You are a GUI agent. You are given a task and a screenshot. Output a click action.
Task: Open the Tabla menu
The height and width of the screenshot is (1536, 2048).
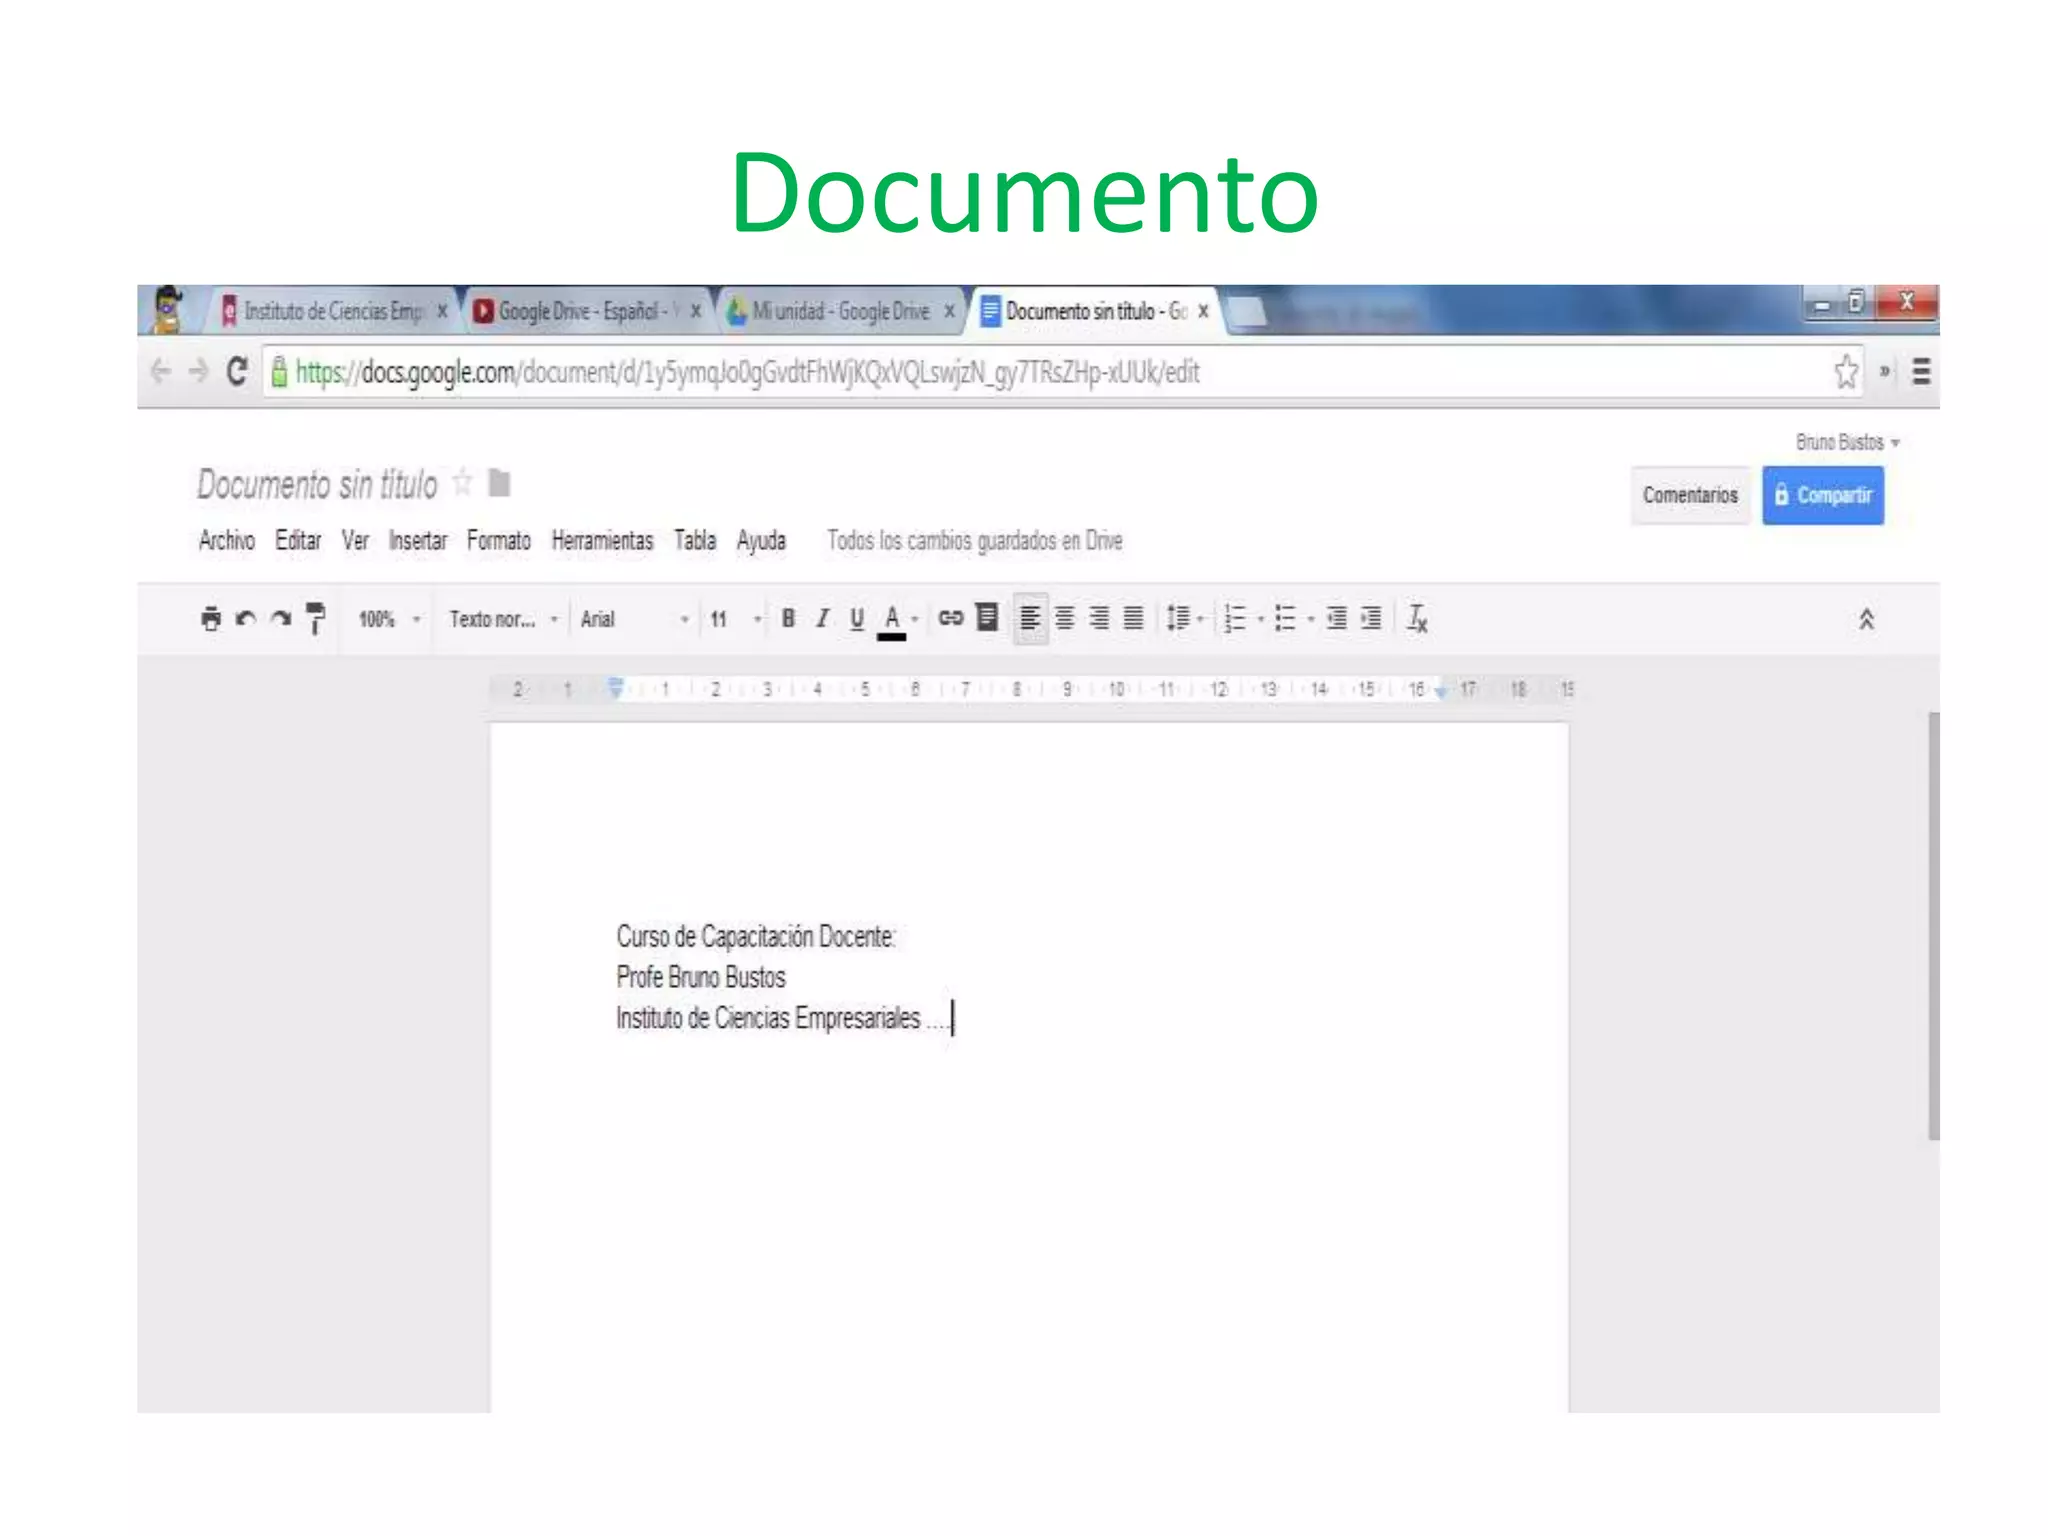click(695, 541)
